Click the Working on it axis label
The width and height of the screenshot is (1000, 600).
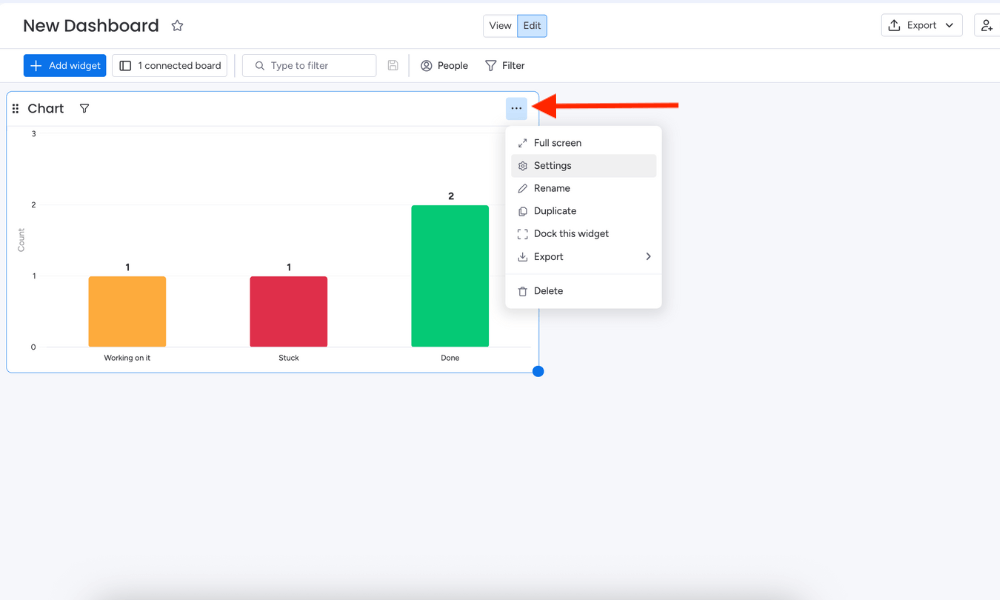[127, 358]
